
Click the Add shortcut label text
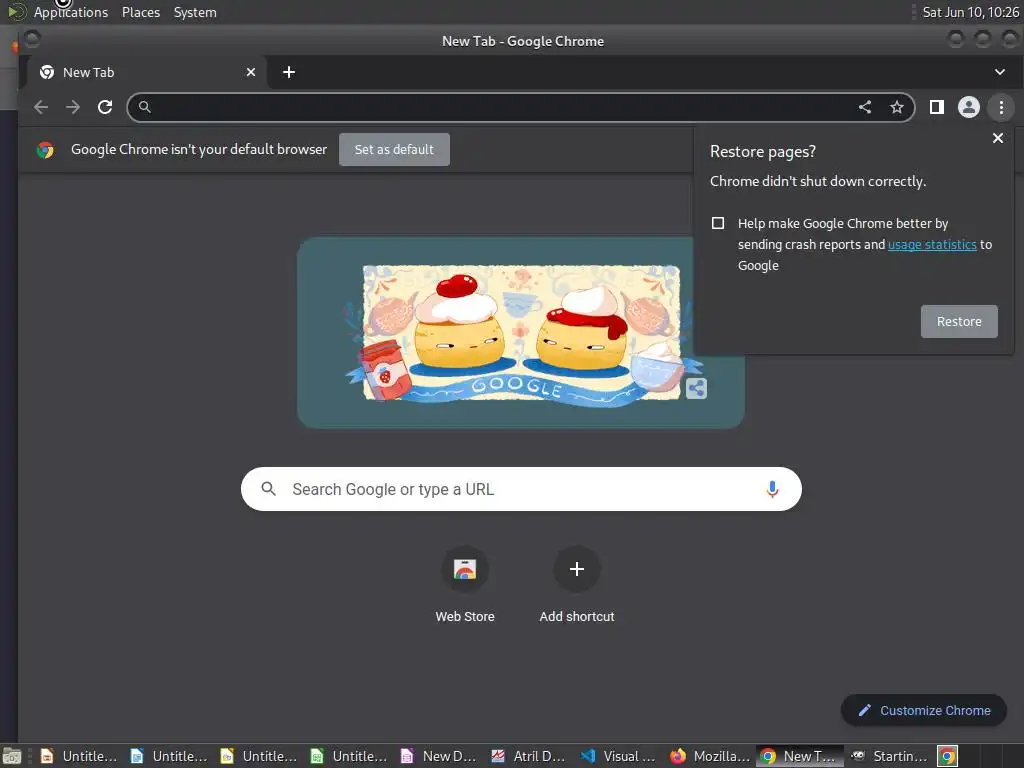[577, 616]
